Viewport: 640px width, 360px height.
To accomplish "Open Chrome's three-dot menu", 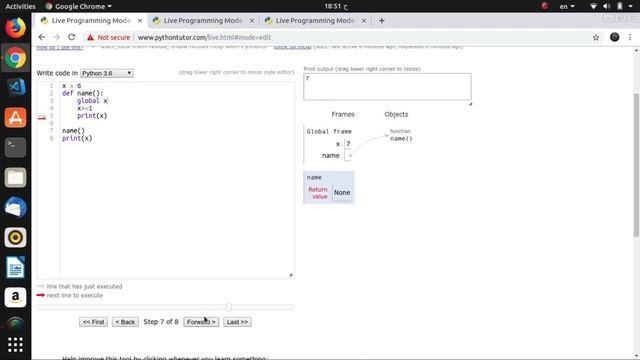I will (x=630, y=37).
